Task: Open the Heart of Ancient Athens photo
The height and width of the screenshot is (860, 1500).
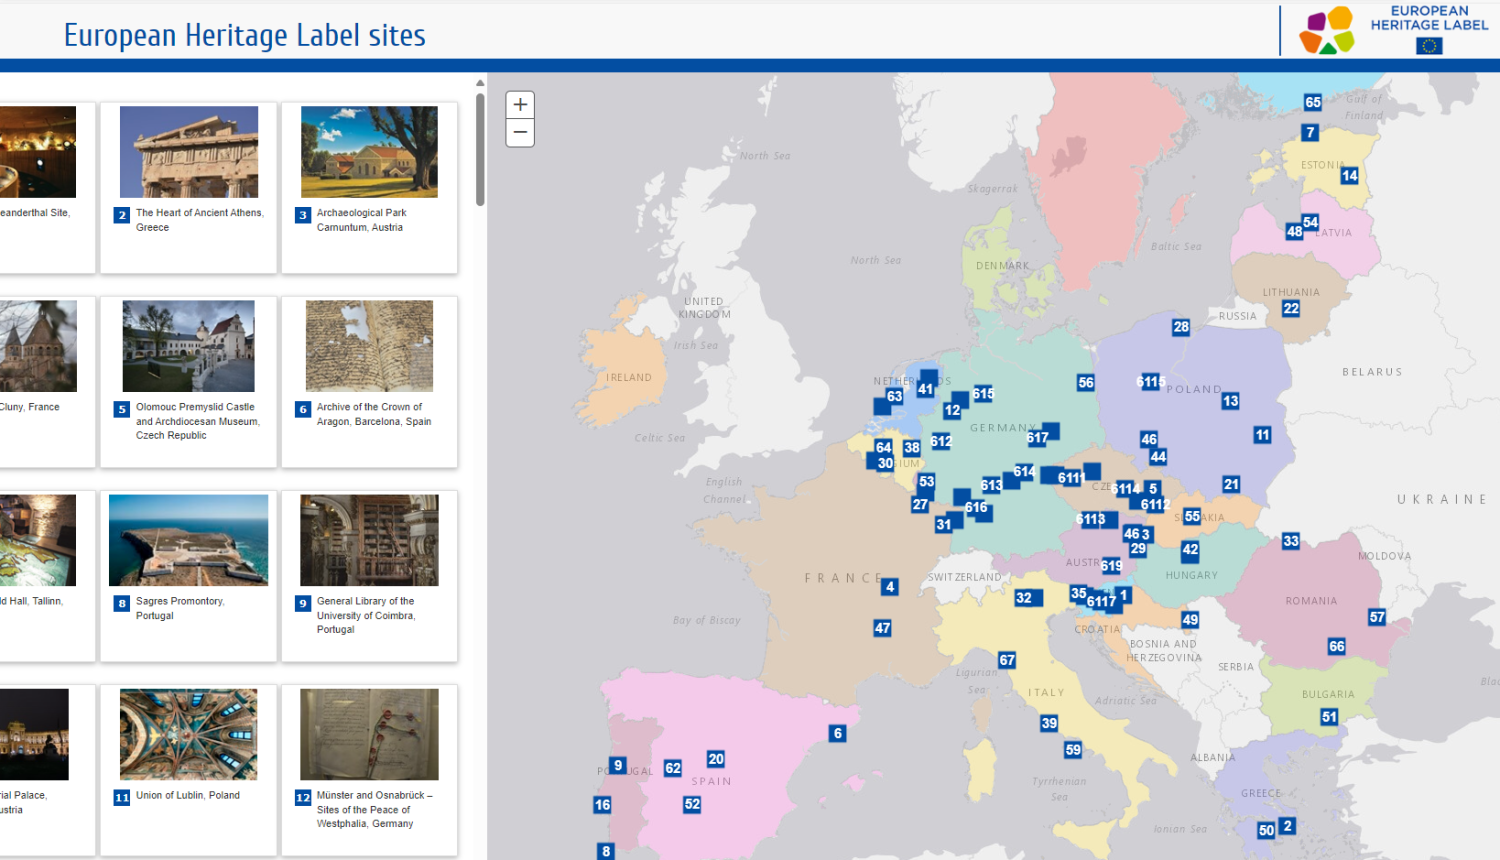Action: tap(189, 152)
